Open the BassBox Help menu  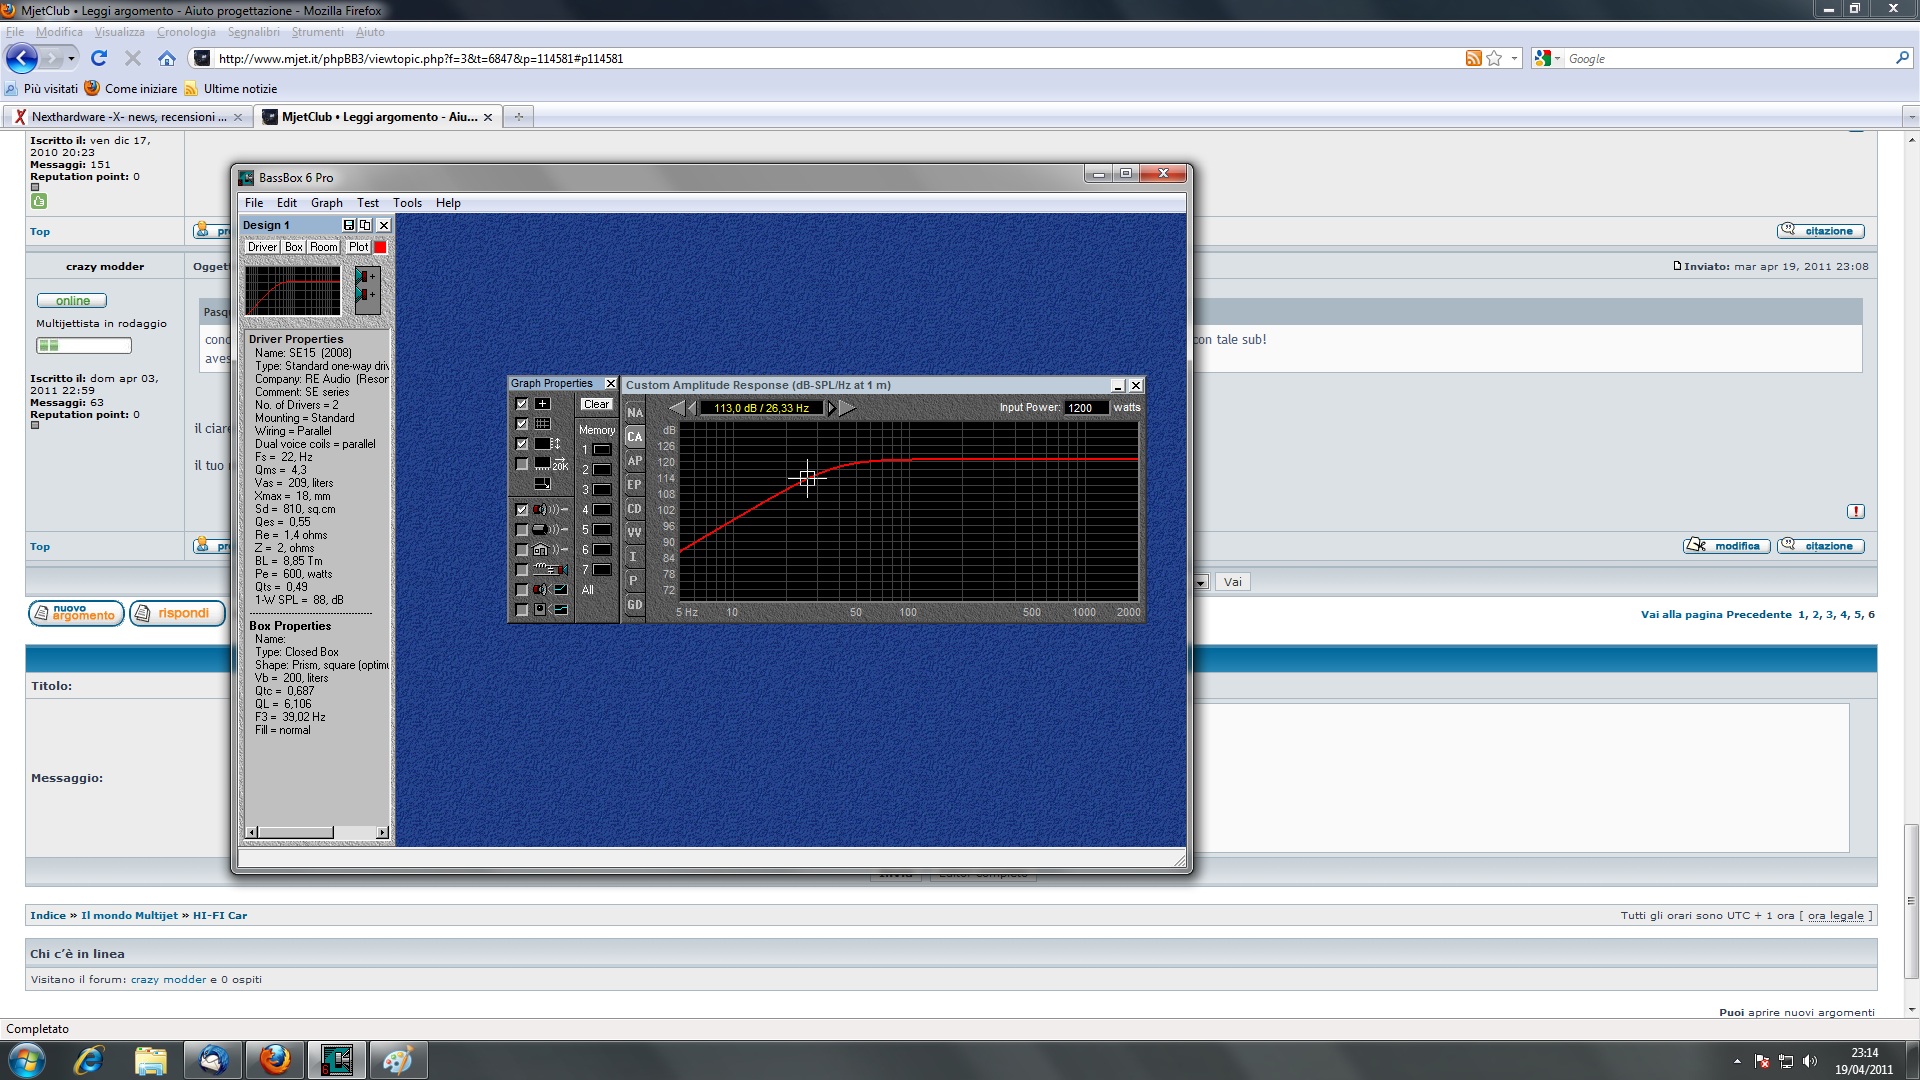[x=448, y=203]
